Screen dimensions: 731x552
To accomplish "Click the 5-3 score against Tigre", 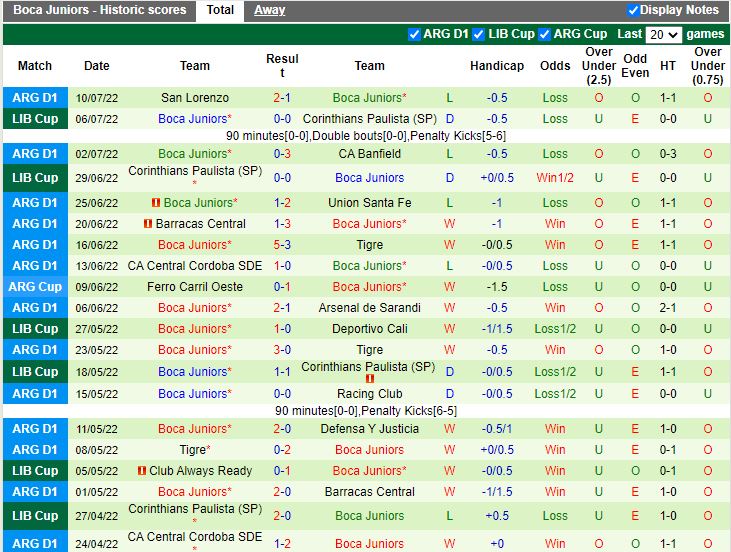I will [282, 245].
